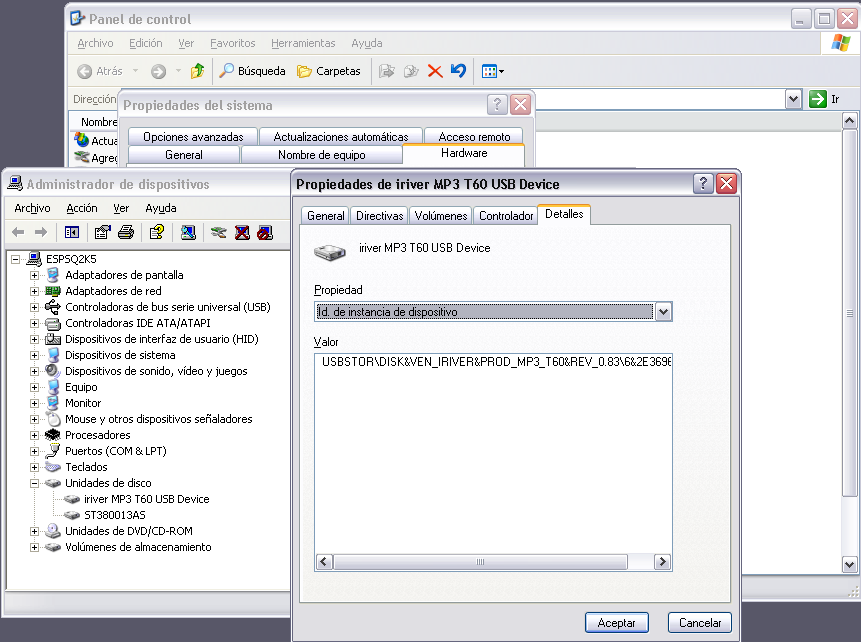Expand Unidades de DVD/CD-ROM node
Image resolution: width=861 pixels, height=642 pixels.
tap(34, 531)
